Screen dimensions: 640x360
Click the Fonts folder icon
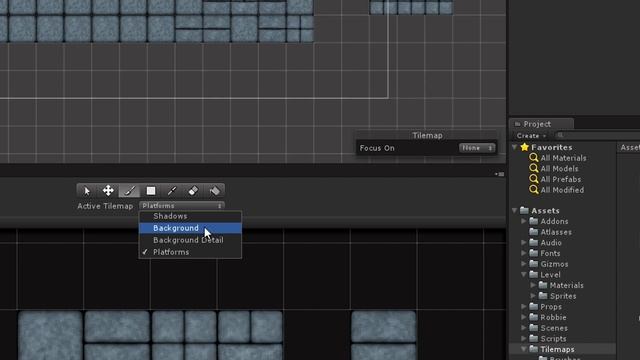(533, 253)
